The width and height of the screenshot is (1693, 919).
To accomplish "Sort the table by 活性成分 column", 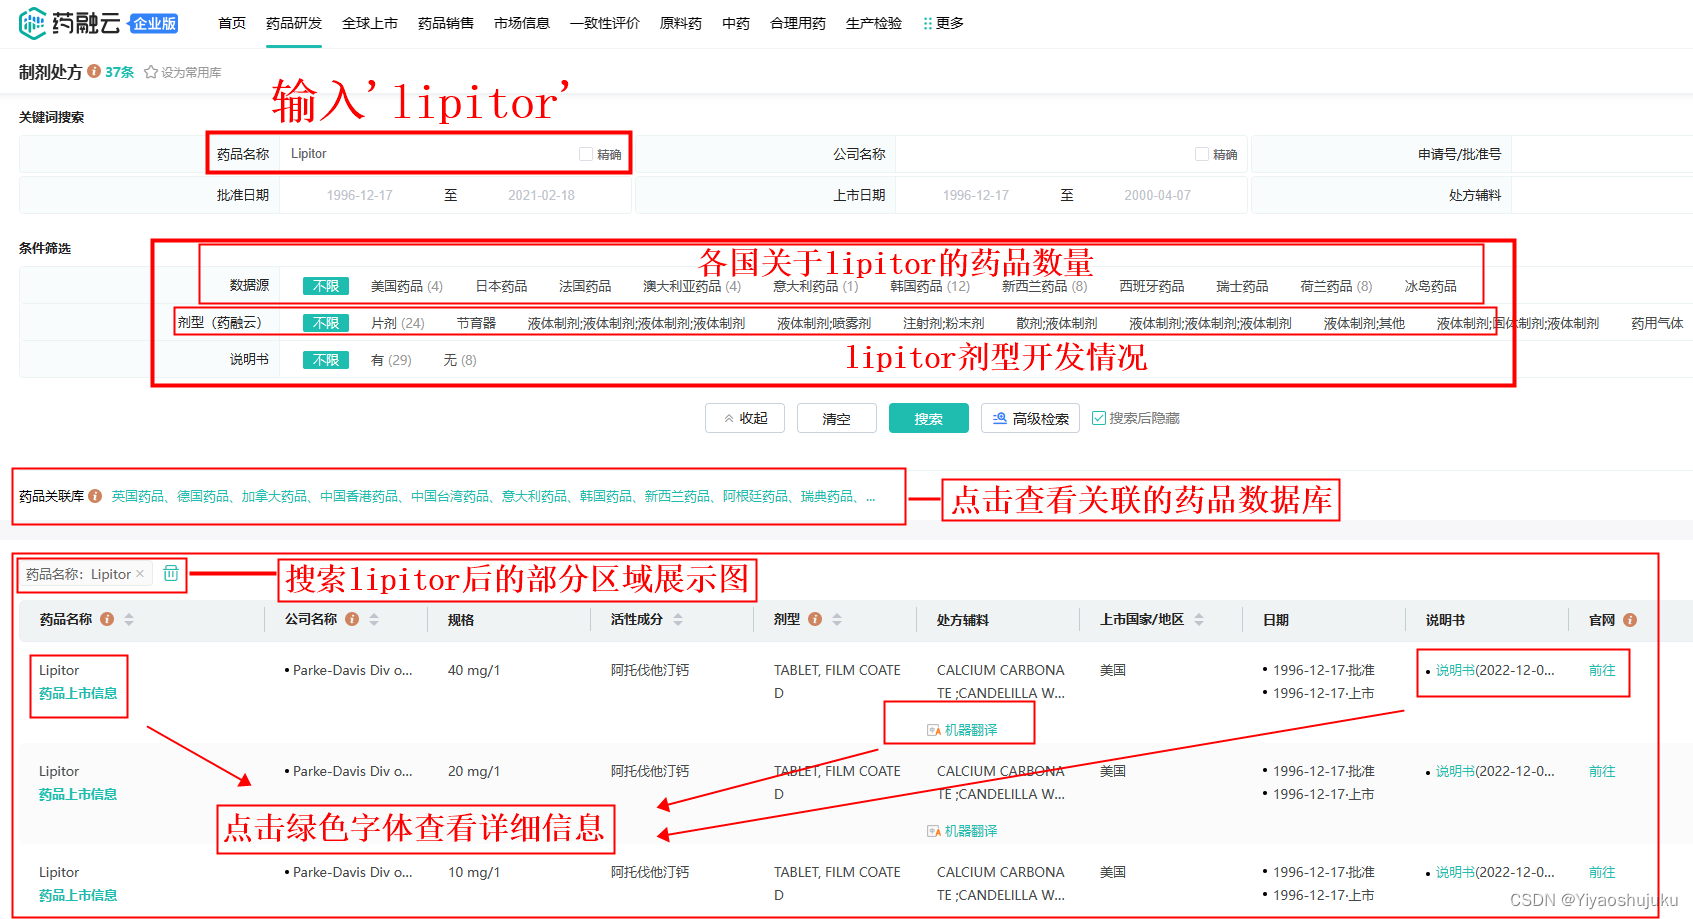I will coord(678,620).
